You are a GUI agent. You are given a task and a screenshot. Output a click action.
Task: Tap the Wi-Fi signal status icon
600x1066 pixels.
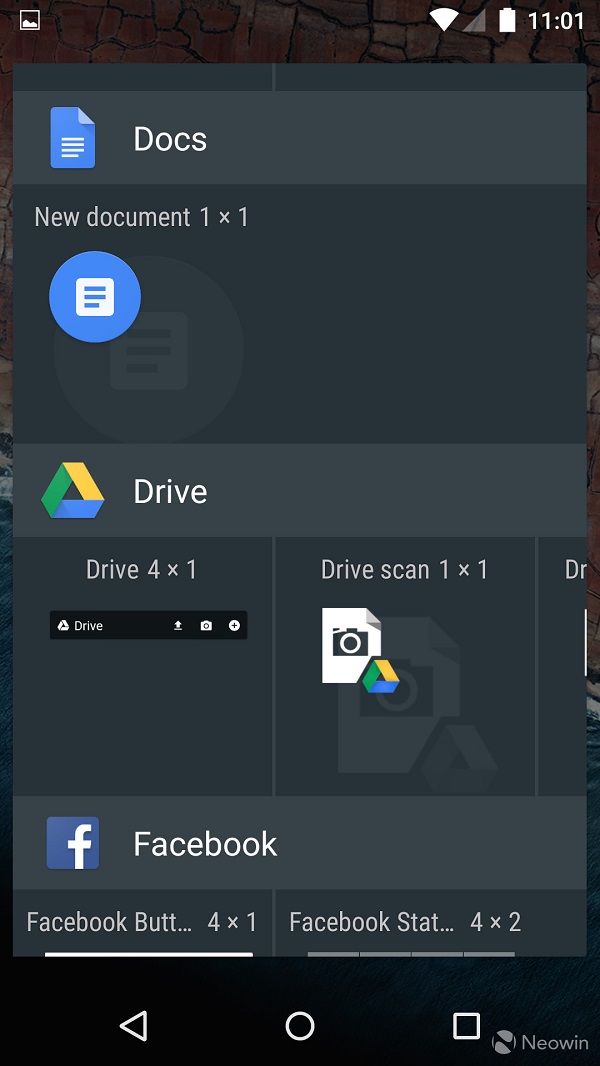(444, 20)
